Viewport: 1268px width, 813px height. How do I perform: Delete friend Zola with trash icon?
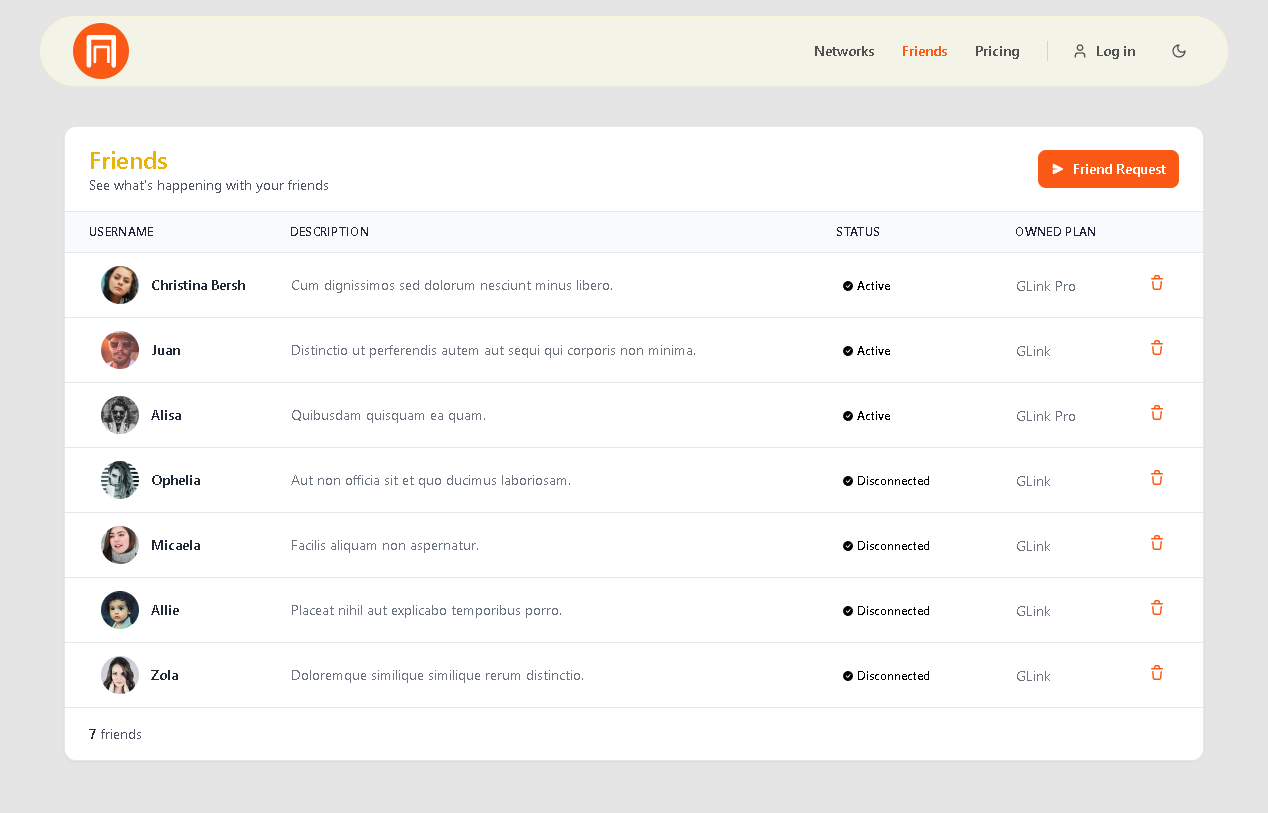[1157, 673]
